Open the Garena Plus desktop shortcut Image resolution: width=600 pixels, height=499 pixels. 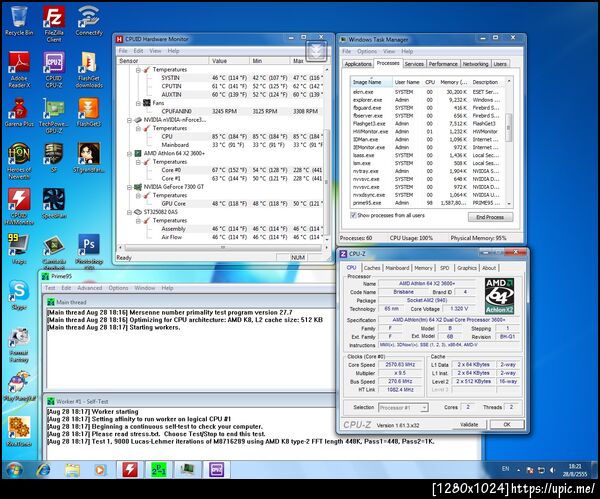19,112
